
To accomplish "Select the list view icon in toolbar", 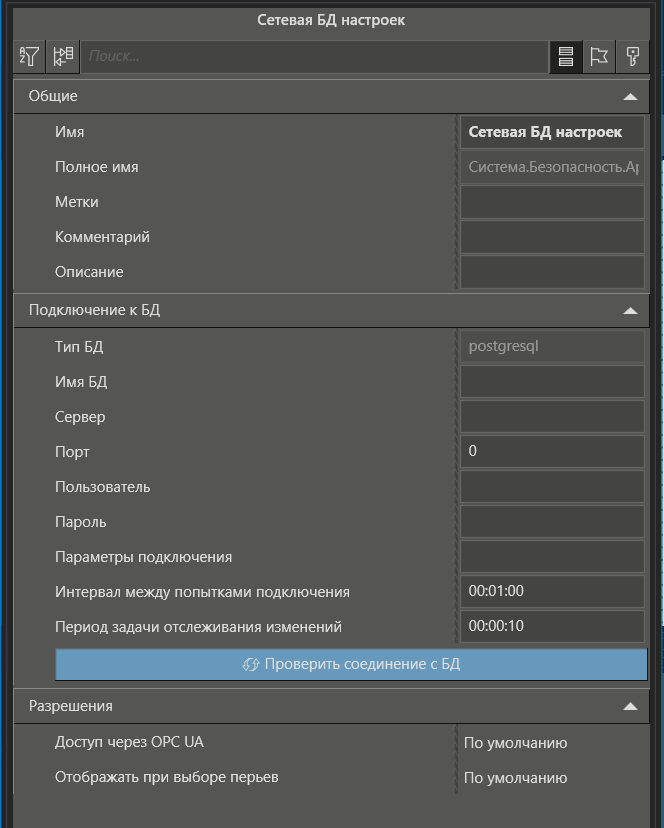I will point(566,56).
